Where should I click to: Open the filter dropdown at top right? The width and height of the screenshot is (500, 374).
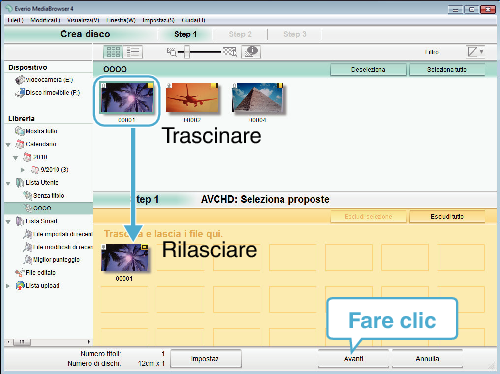(x=475, y=52)
